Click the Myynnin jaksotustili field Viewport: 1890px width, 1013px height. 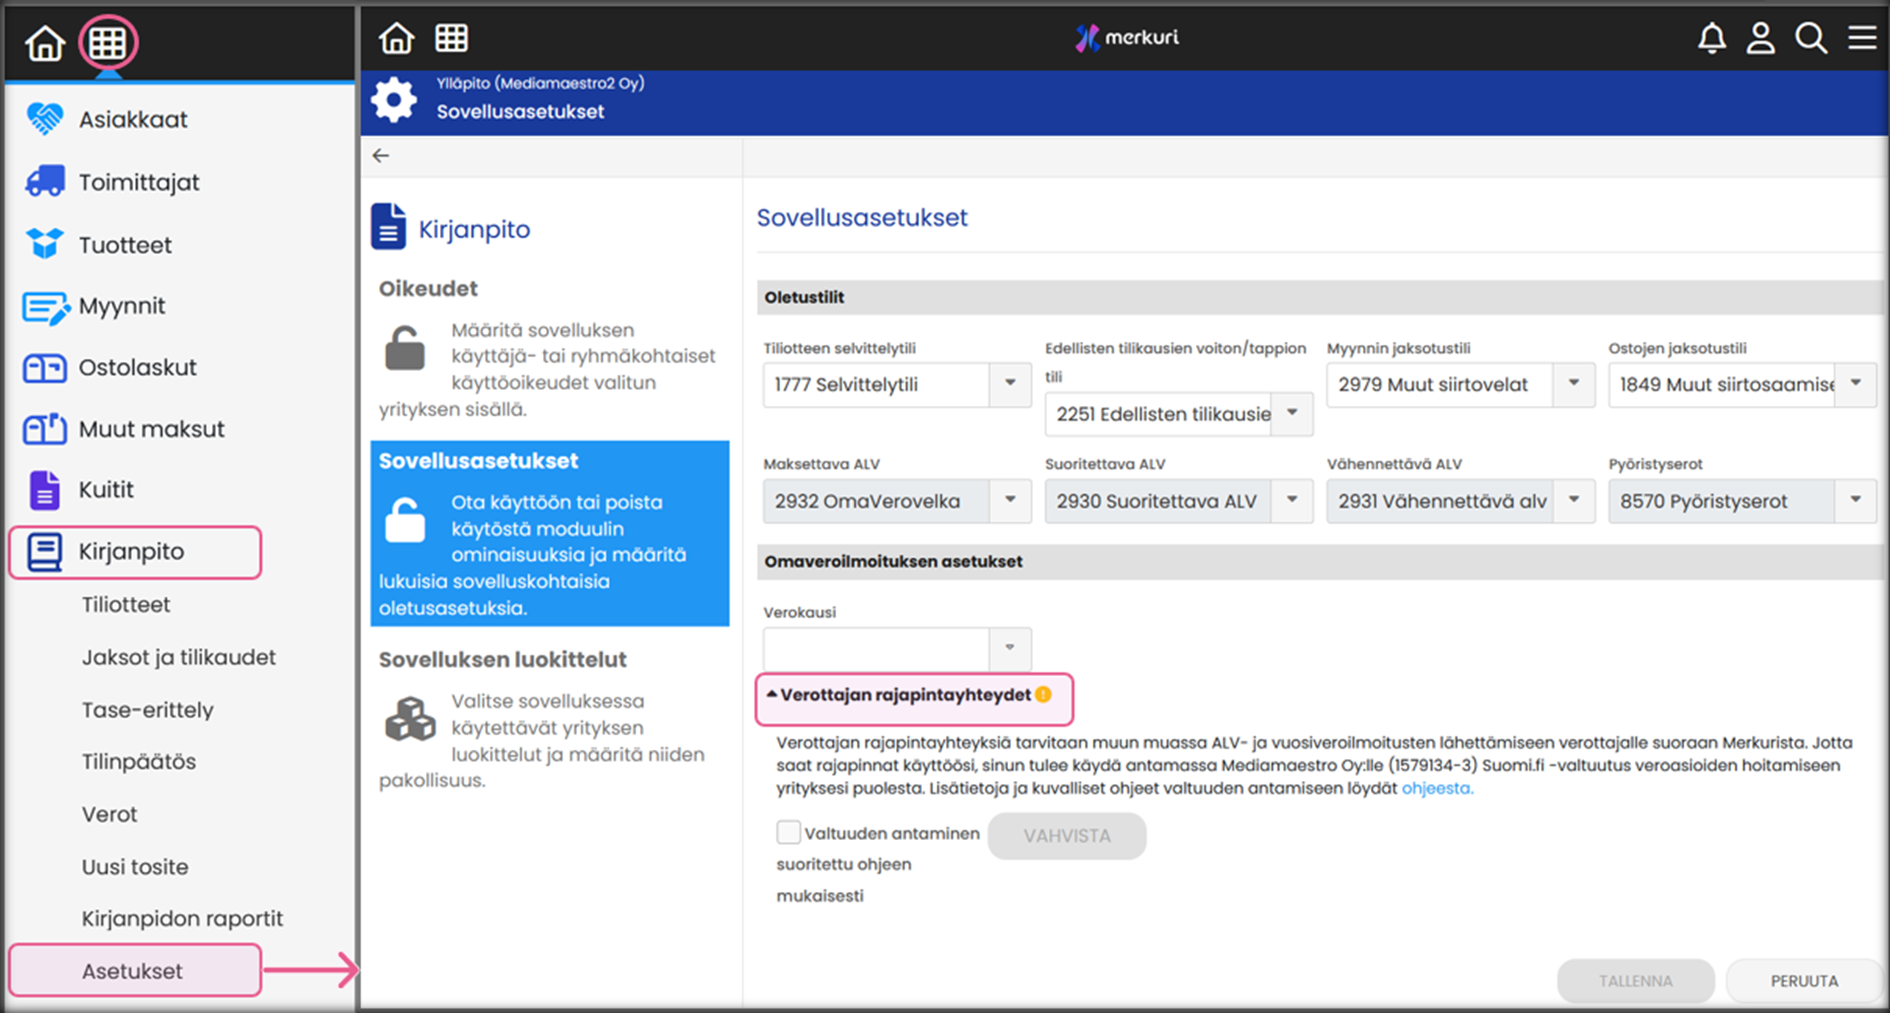coord(1440,385)
